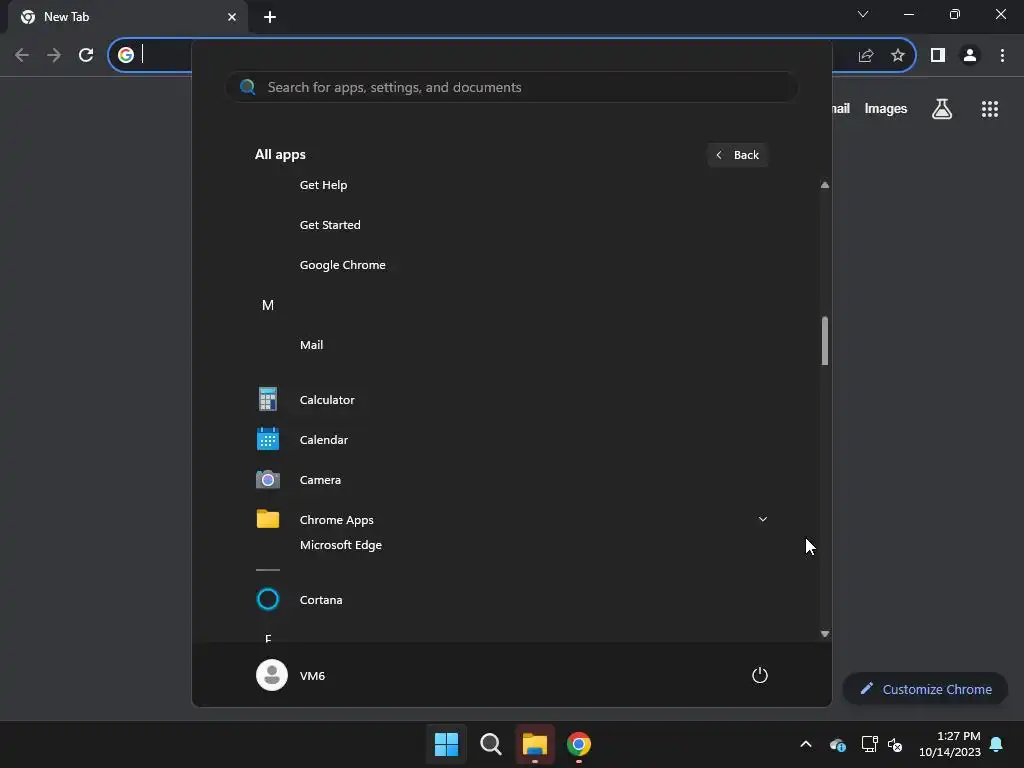This screenshot has width=1024, height=768.
Task: Click the share page icon in address bar
Action: coord(866,55)
